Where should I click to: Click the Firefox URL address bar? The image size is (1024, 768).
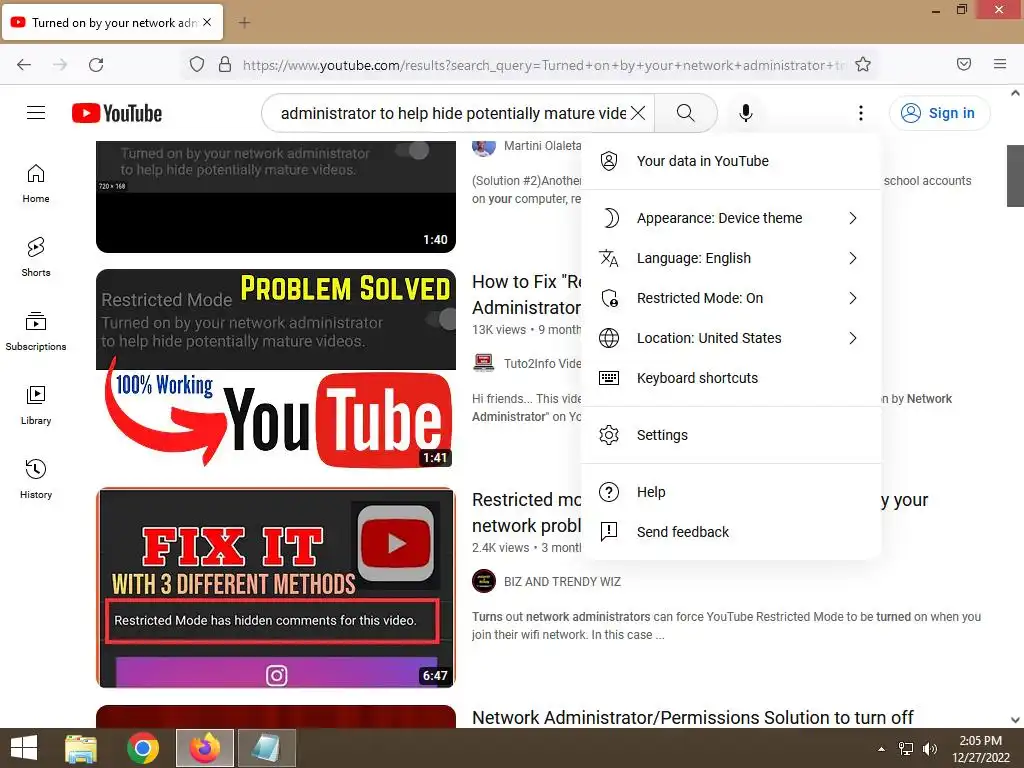[543, 65]
